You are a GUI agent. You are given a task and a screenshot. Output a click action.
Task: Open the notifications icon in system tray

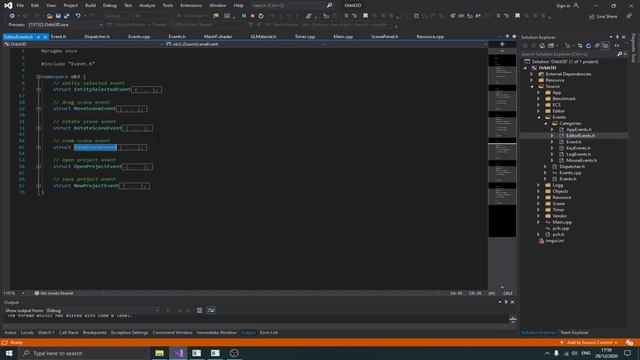(x=627, y=353)
